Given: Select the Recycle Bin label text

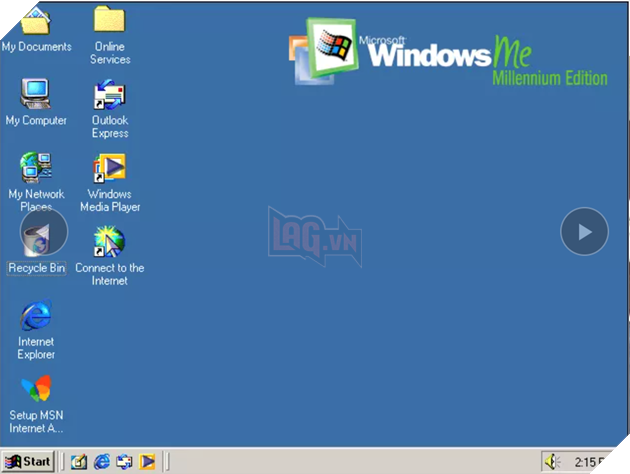Looking at the screenshot, I should coord(37,268).
